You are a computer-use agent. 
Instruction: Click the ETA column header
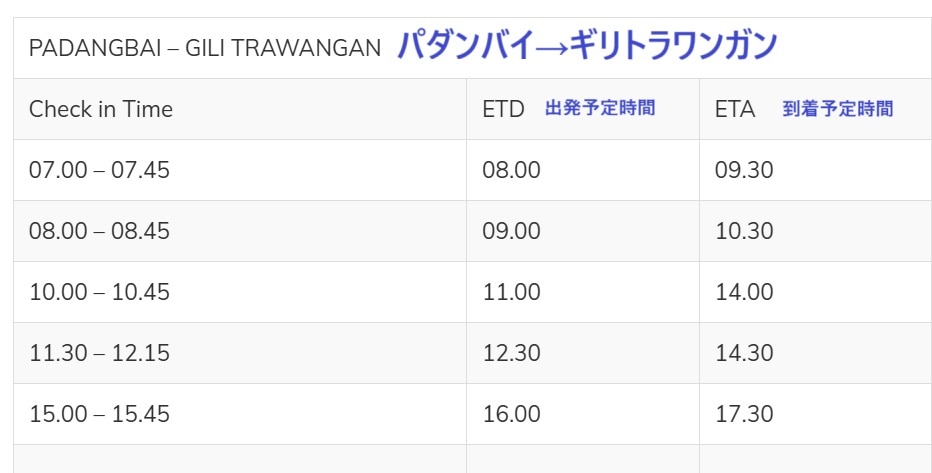pyautogui.click(x=735, y=109)
